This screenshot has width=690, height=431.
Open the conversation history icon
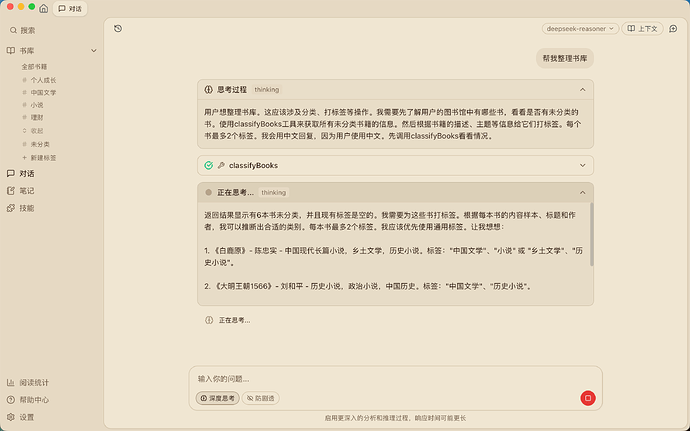(118, 28)
